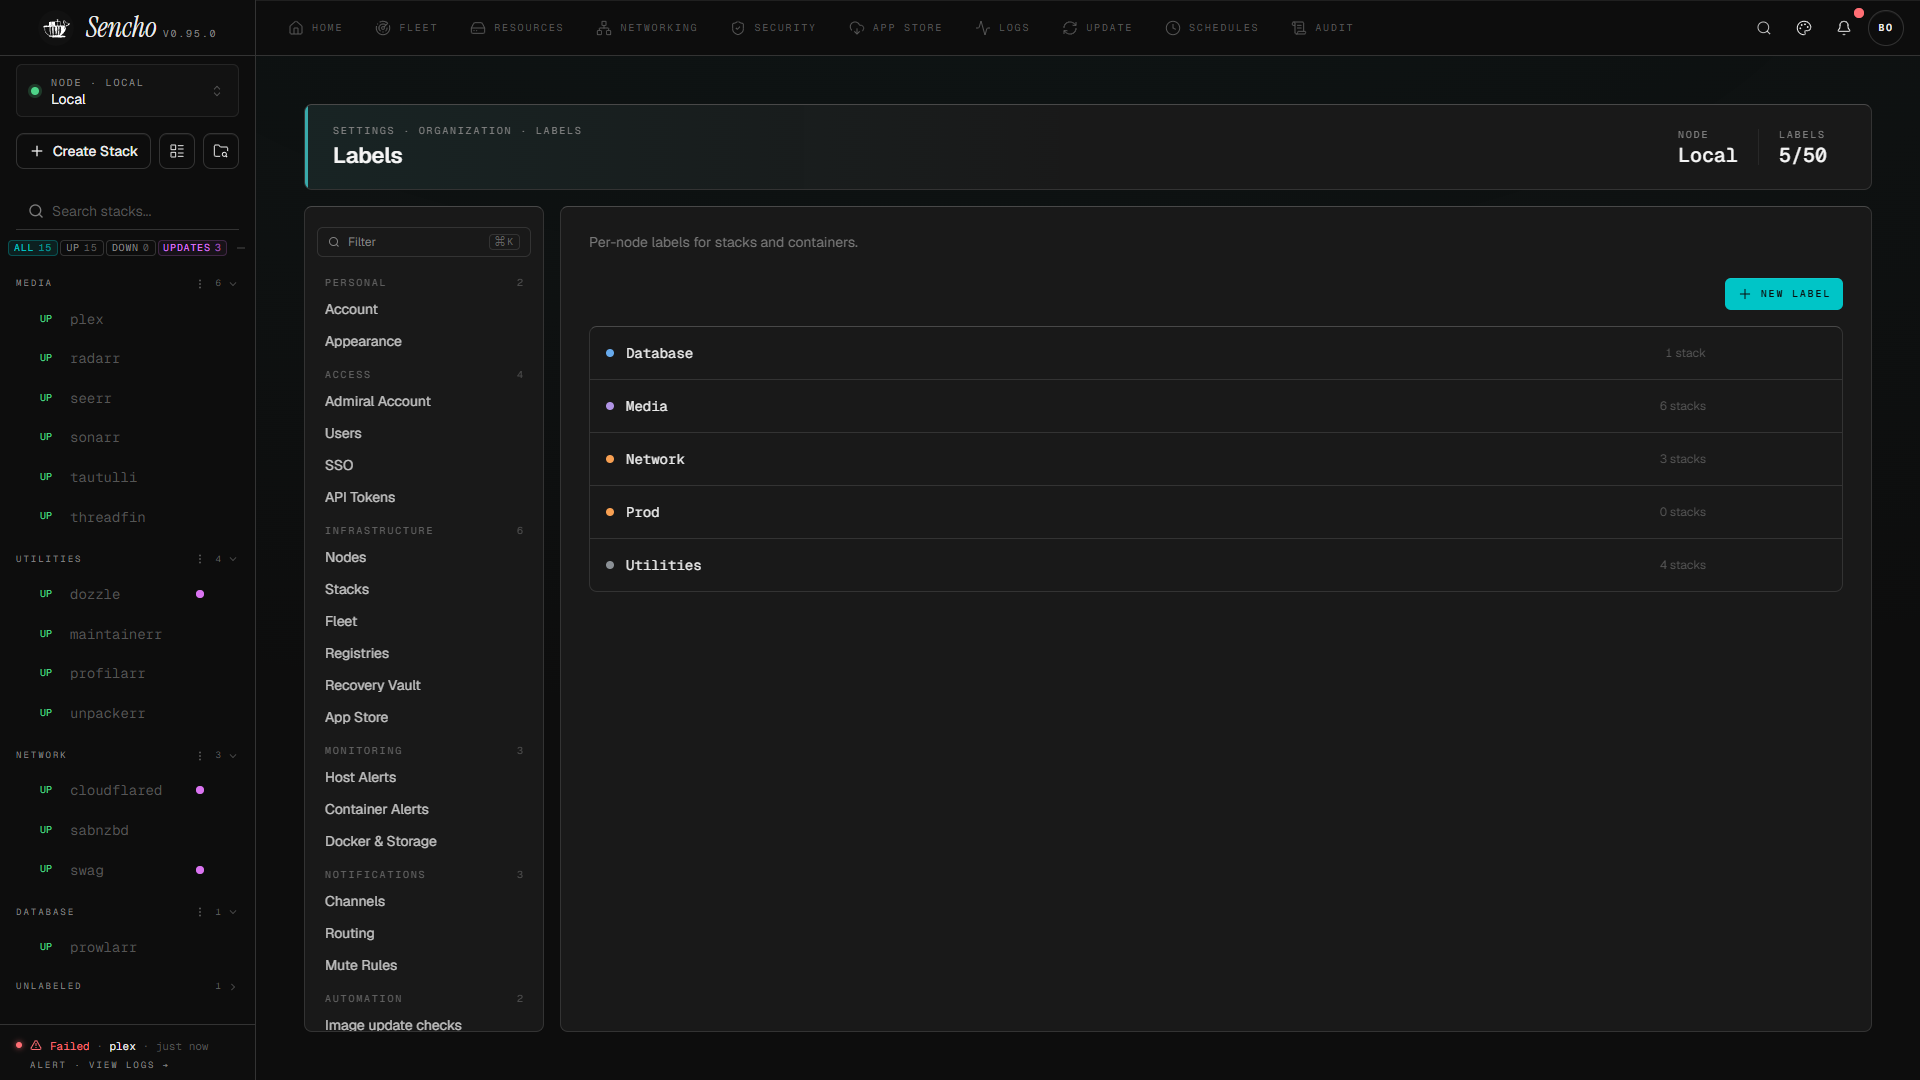Screen dimensions: 1920x1080
Task: Collapse the Database stack group chevron
Action: point(233,912)
